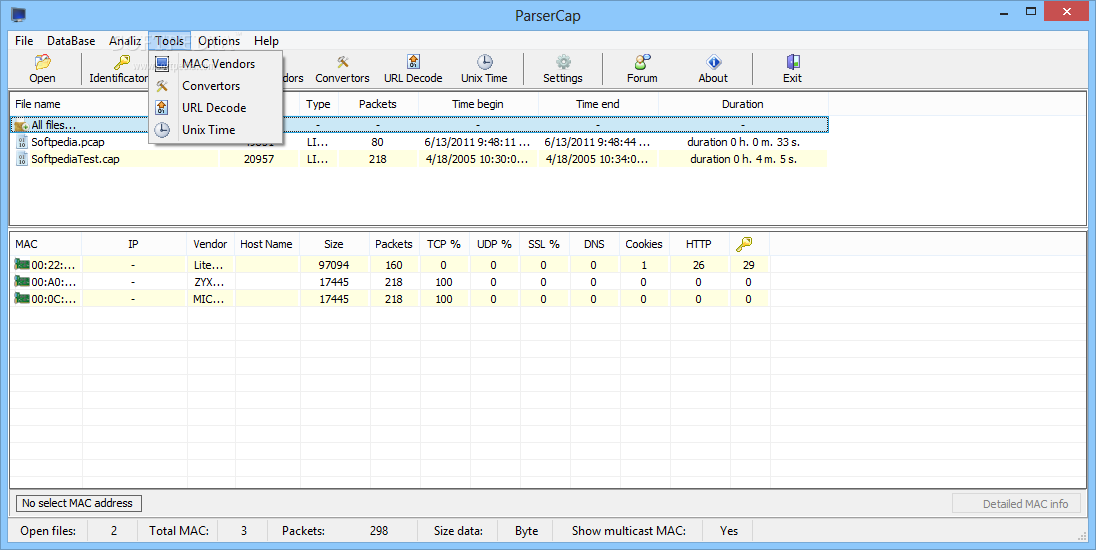Close the open Tools menu

pos(169,41)
